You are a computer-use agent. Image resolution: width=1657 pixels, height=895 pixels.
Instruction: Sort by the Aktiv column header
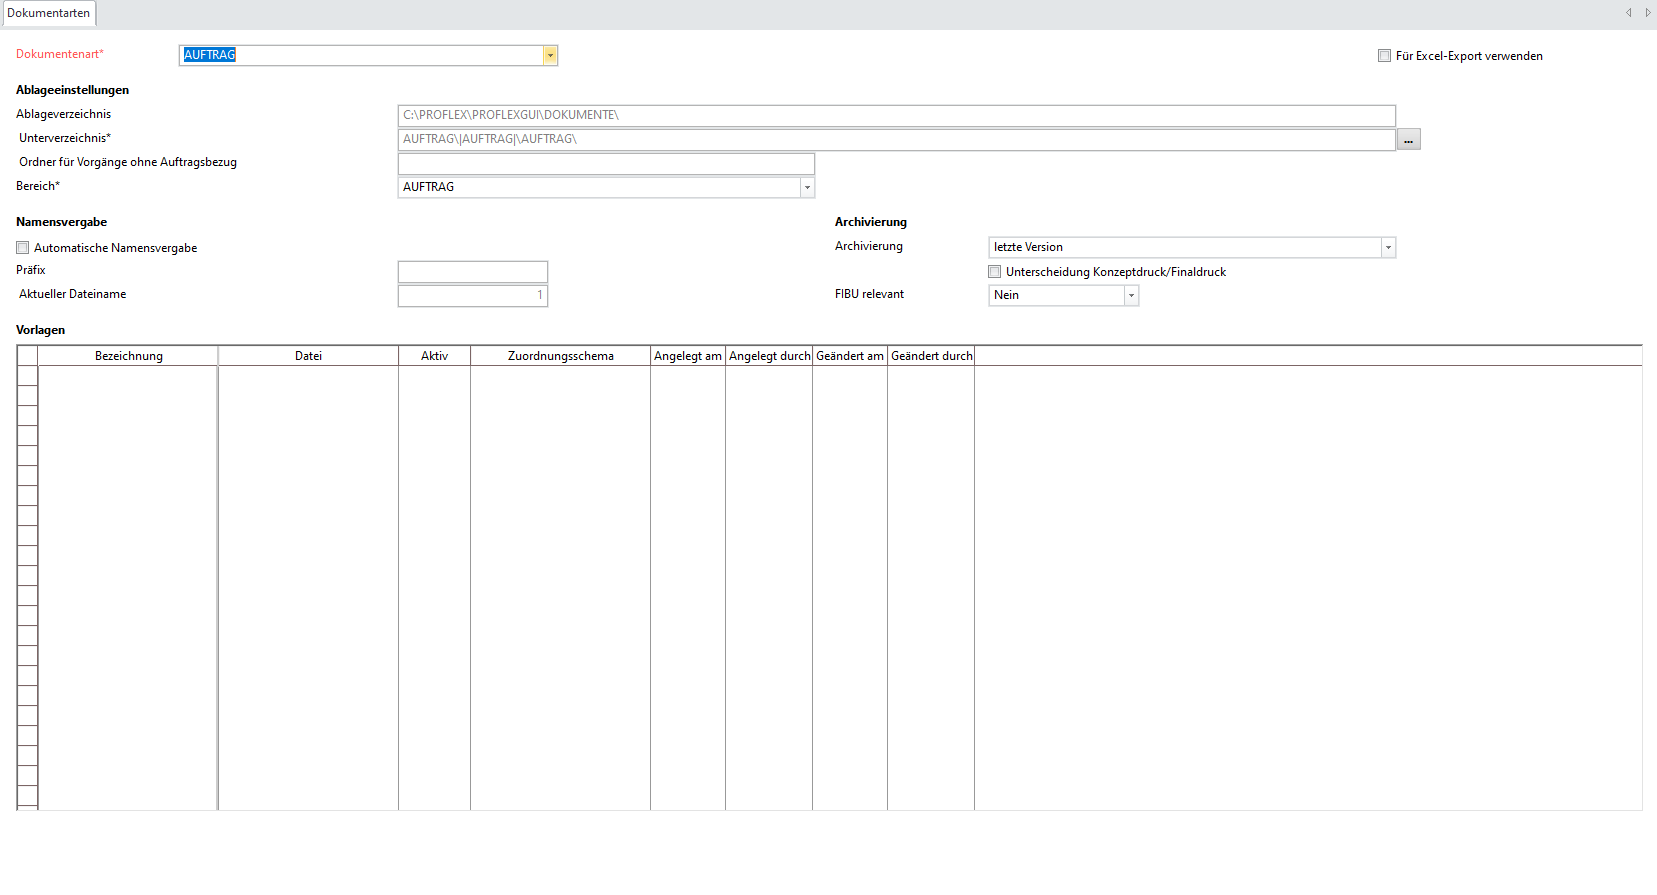pos(434,356)
